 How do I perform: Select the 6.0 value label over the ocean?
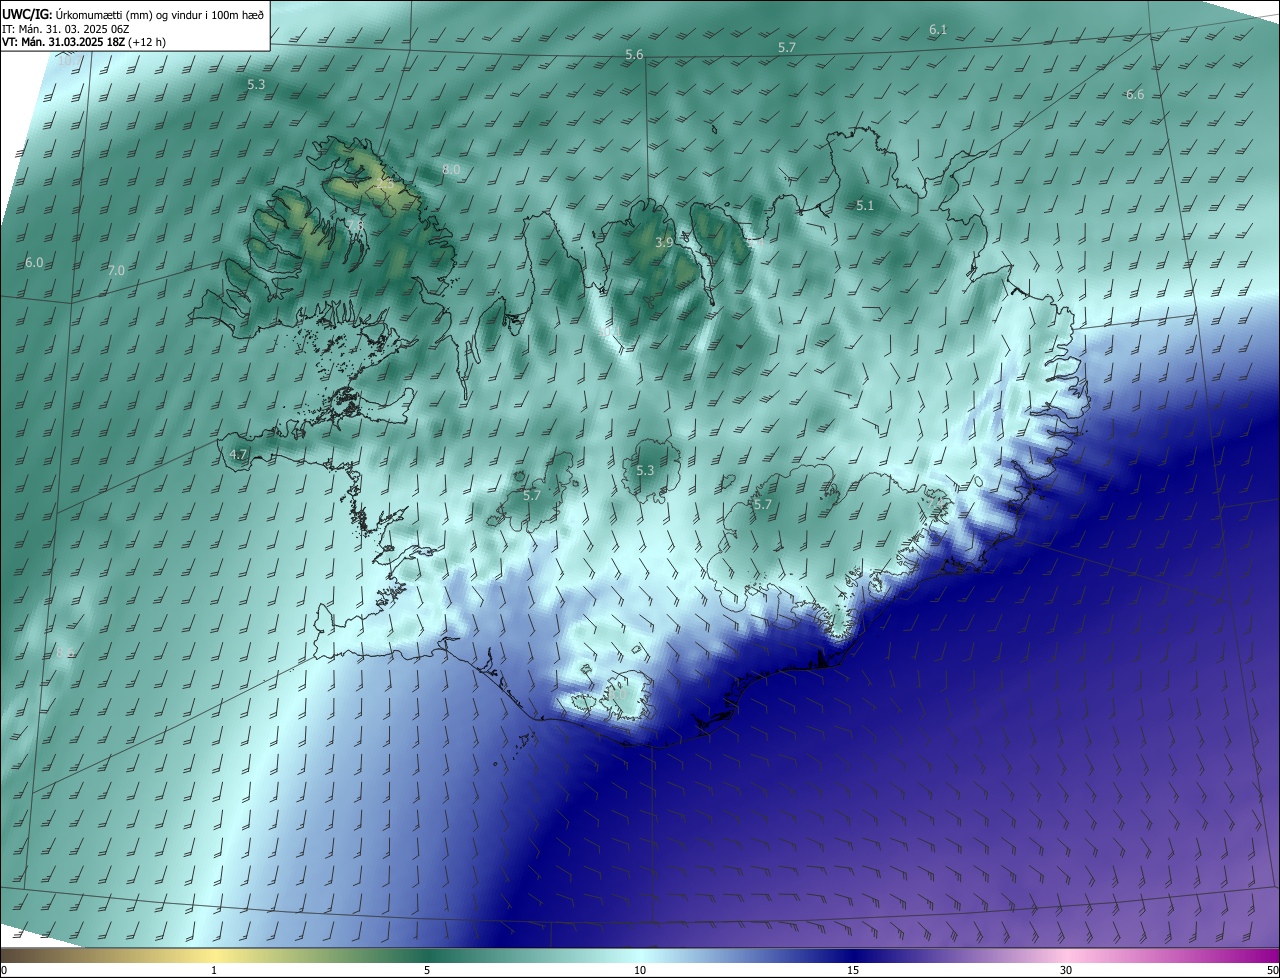[x=34, y=263]
